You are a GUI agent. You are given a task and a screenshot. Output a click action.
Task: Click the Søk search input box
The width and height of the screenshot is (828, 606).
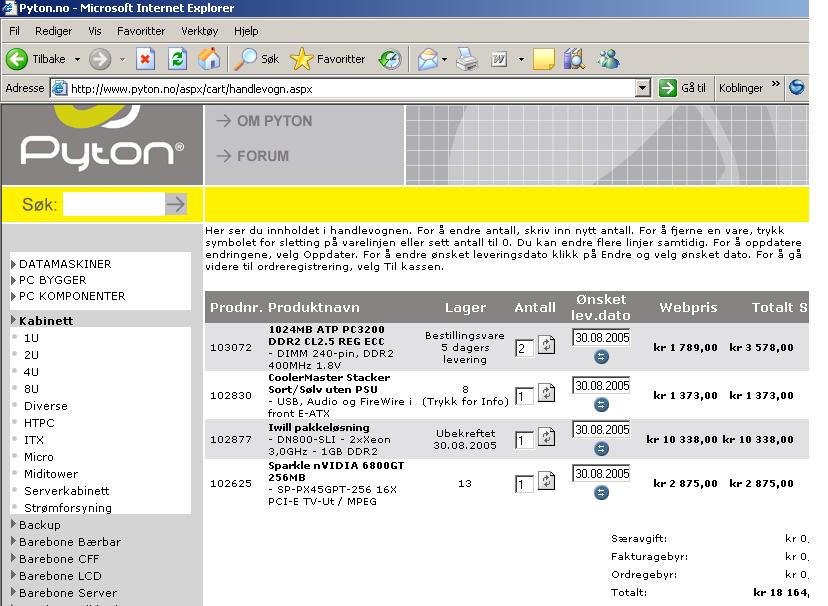pyautogui.click(x=114, y=204)
